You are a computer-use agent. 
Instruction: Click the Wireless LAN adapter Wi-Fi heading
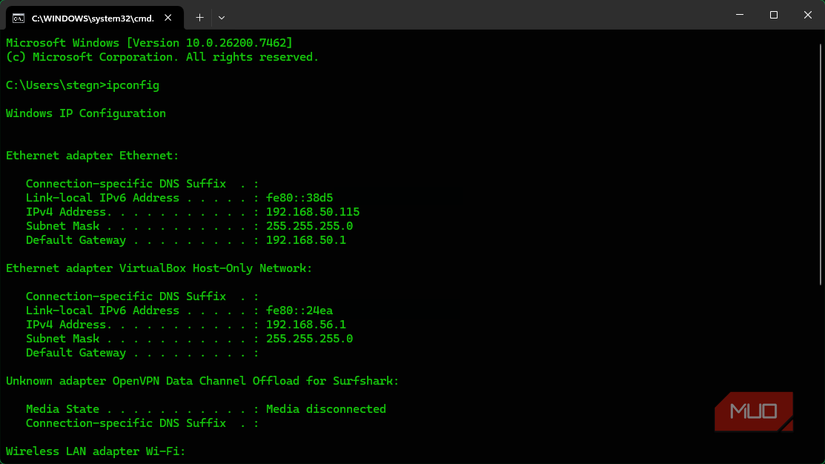(x=96, y=451)
